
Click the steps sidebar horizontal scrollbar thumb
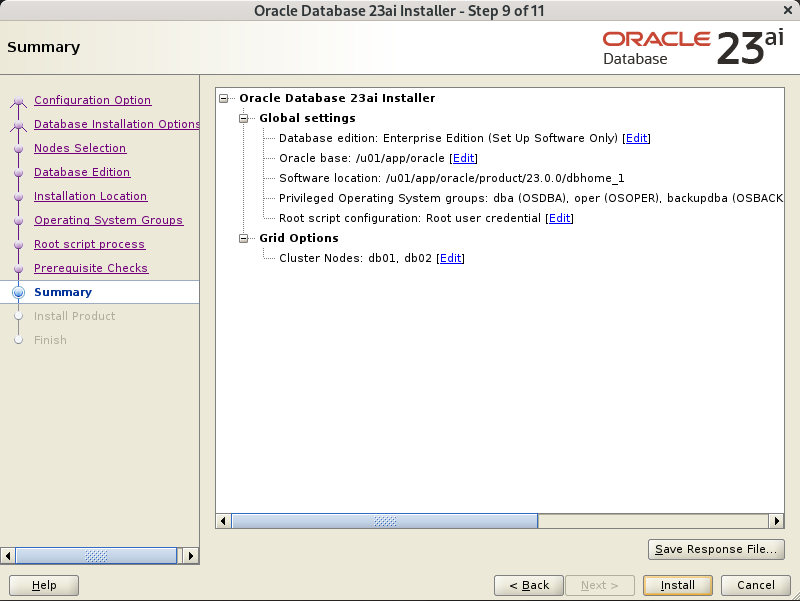coord(96,556)
